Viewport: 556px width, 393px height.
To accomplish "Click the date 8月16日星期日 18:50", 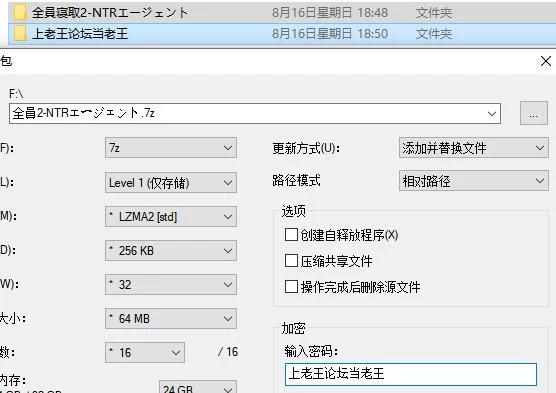I will coord(330,34).
